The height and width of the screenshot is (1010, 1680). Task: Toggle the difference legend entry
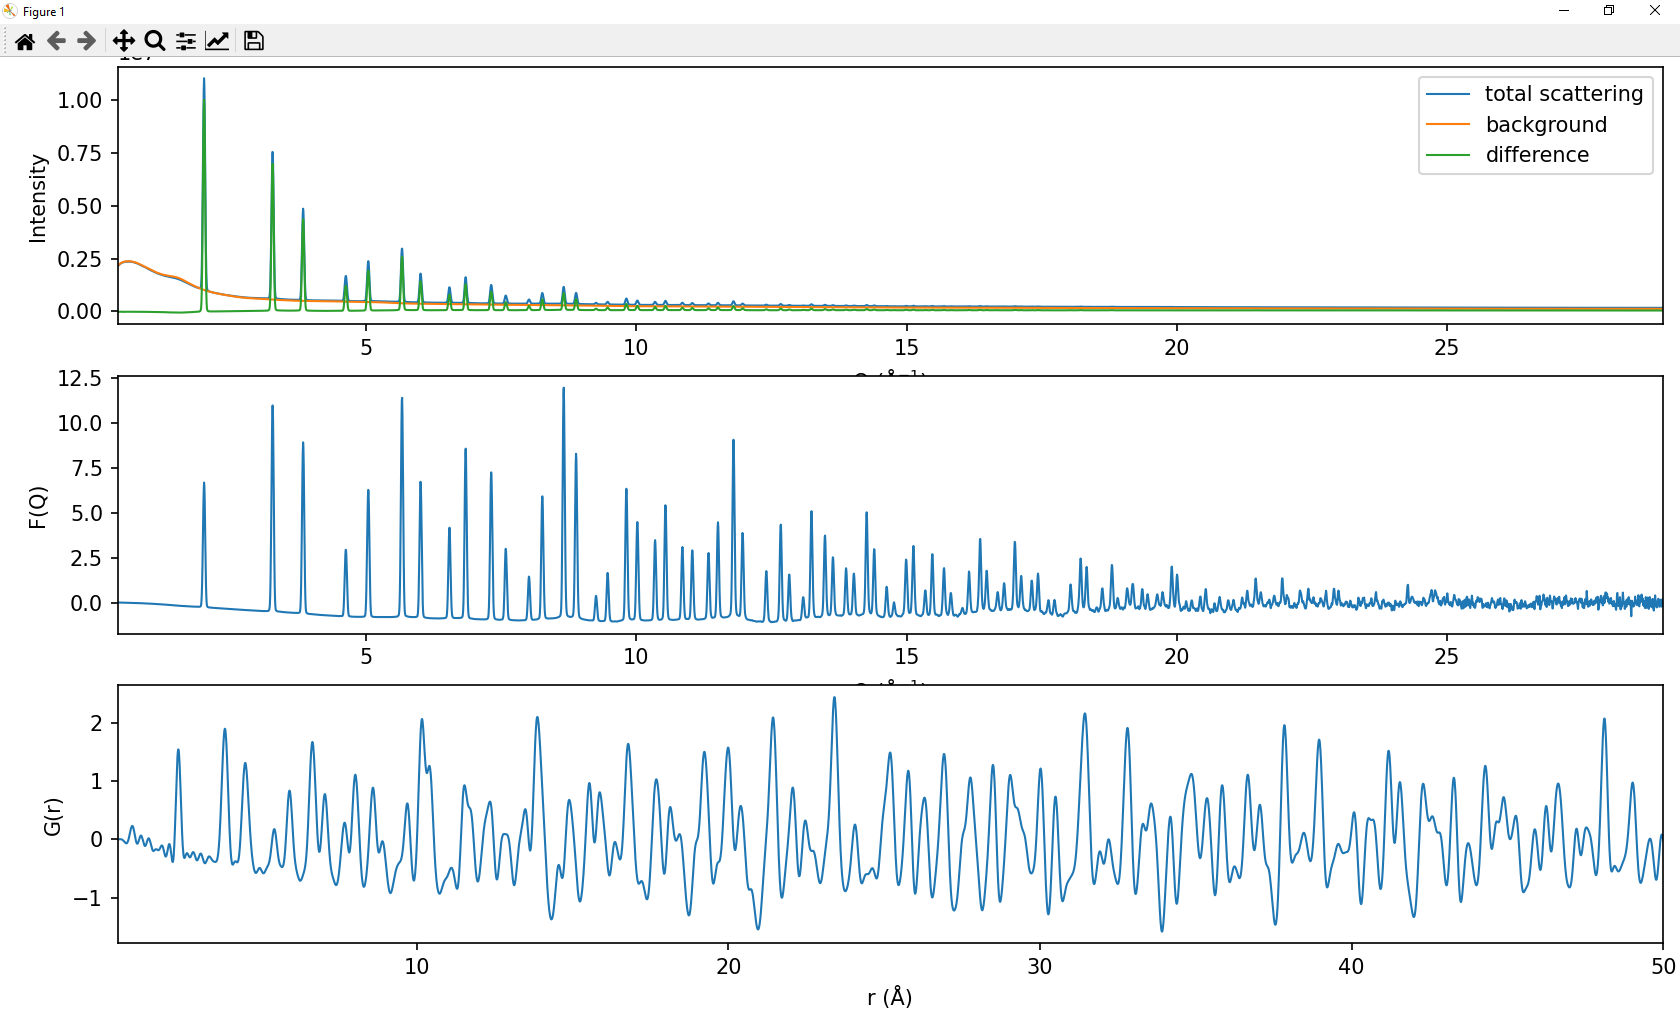pos(1536,154)
